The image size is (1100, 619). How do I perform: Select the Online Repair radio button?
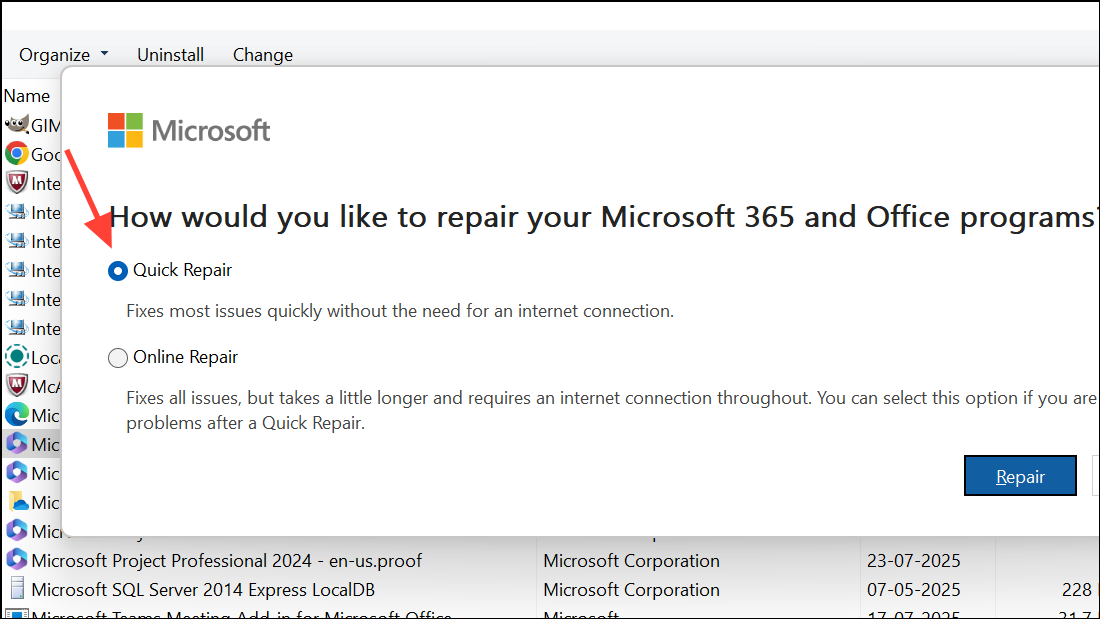(118, 357)
